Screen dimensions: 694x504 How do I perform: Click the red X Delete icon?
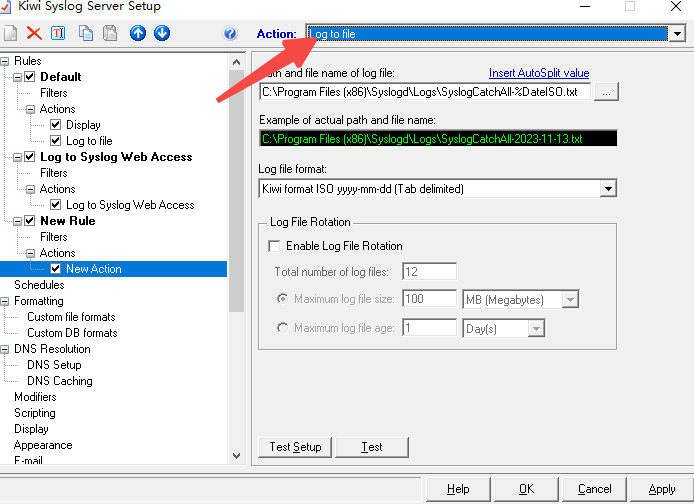click(34, 33)
